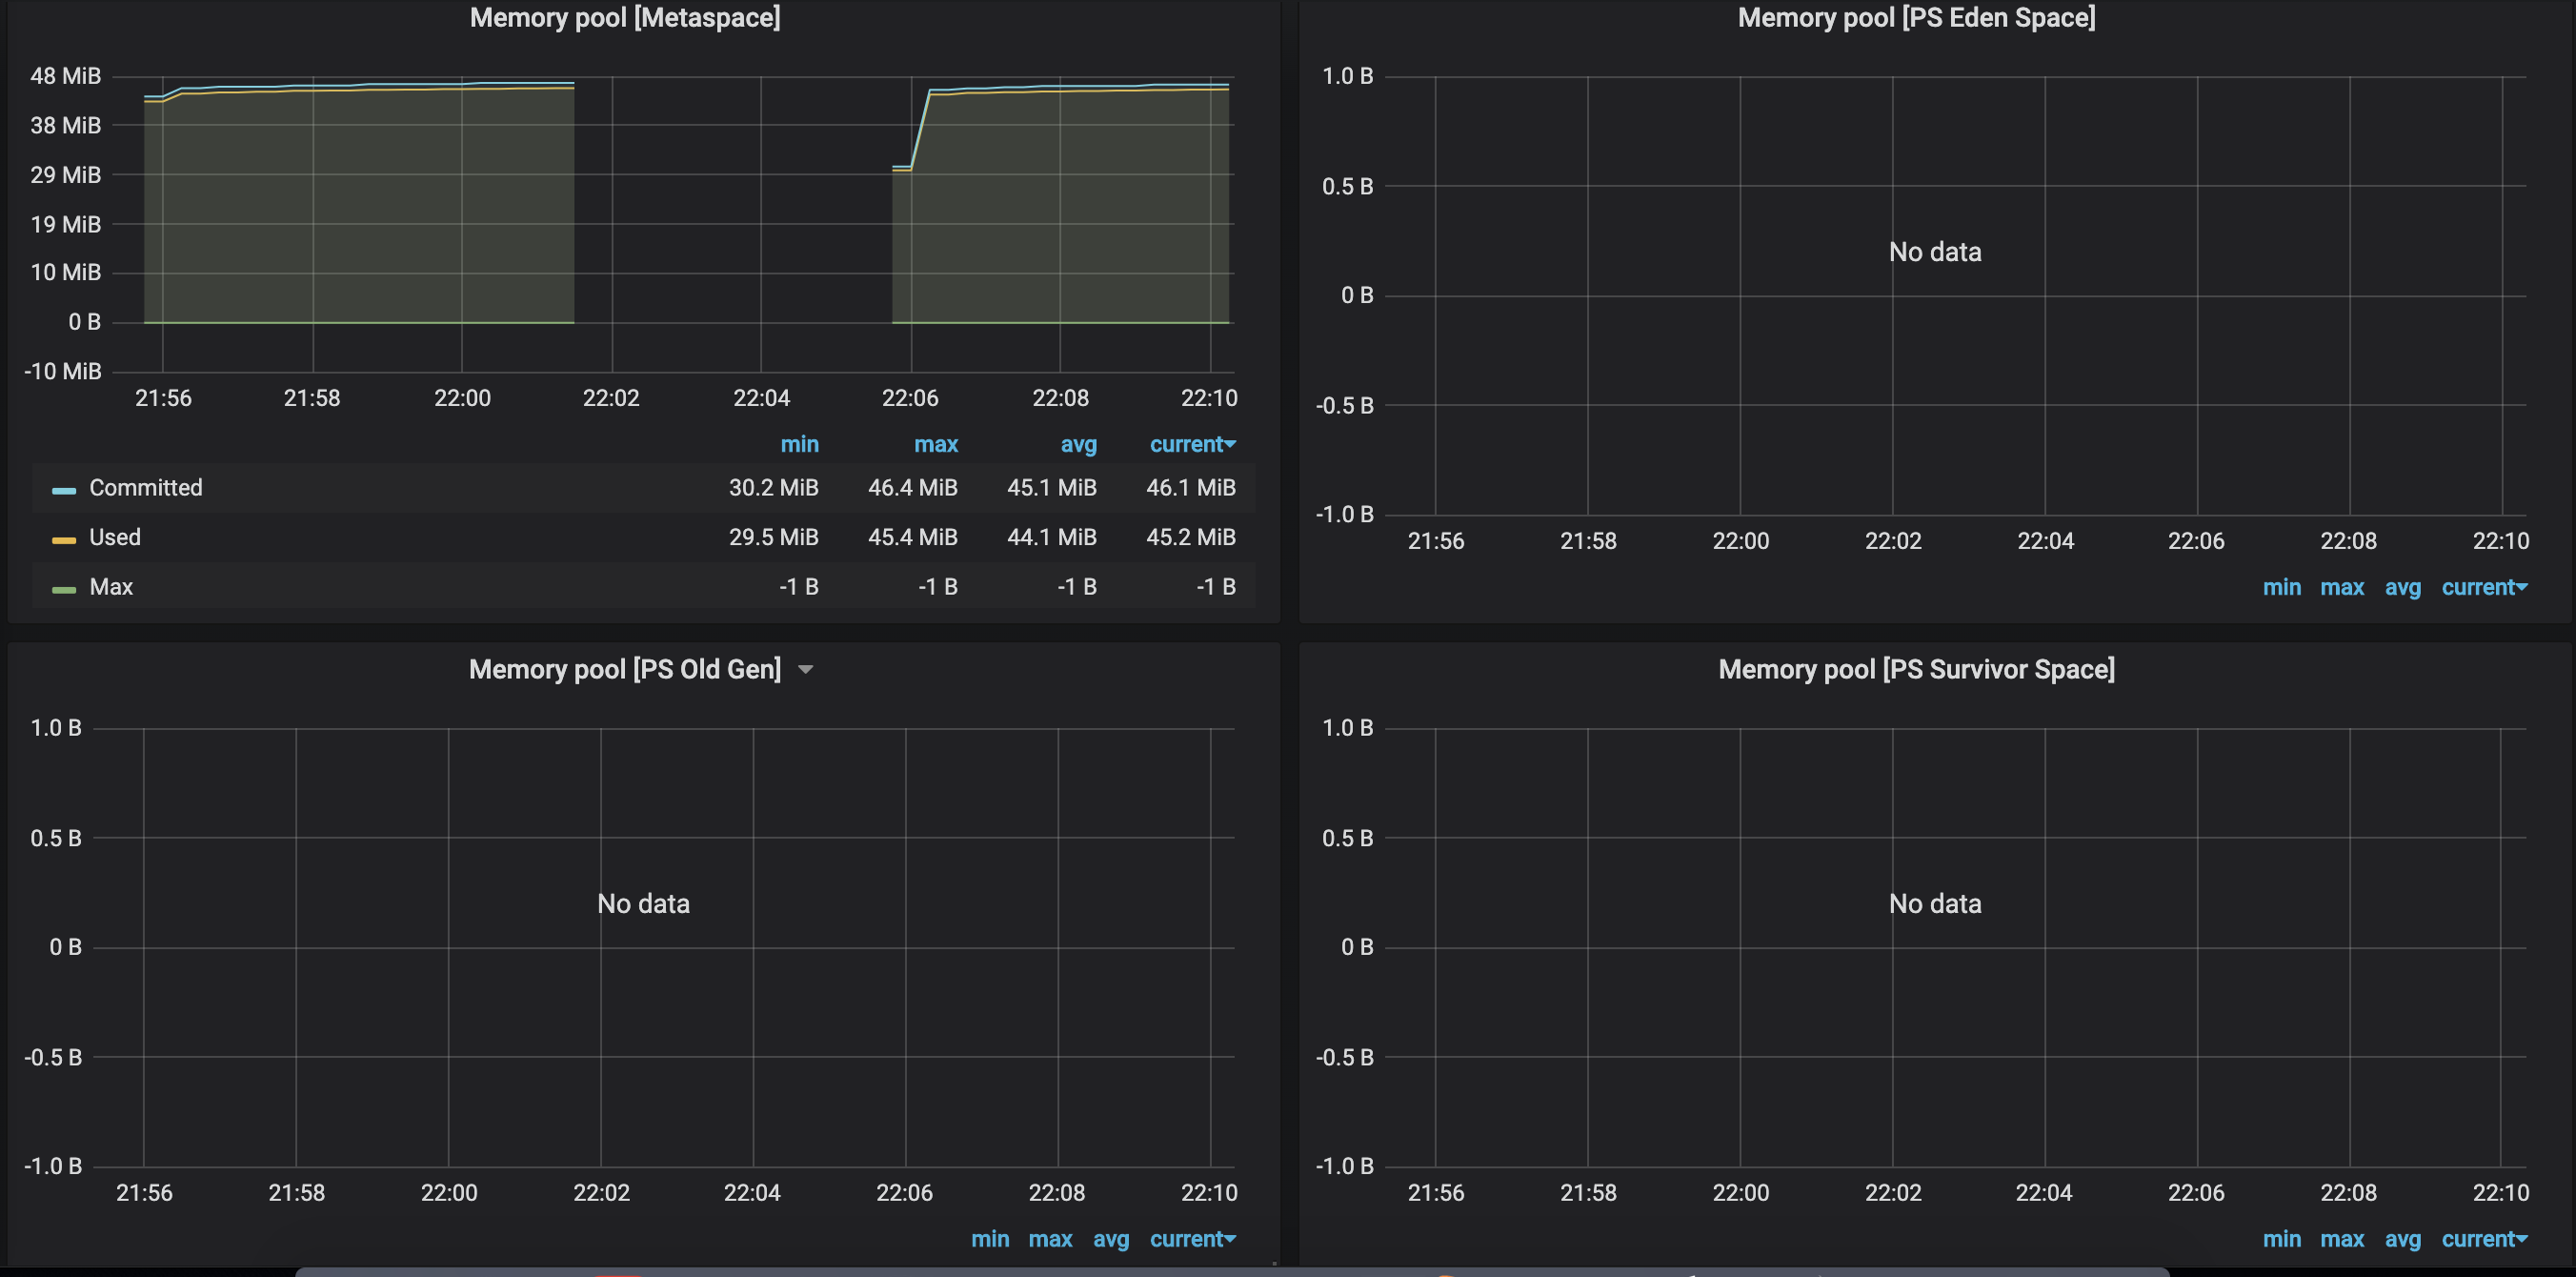Sort the PS Eden Space legend by min

coord(2281,587)
